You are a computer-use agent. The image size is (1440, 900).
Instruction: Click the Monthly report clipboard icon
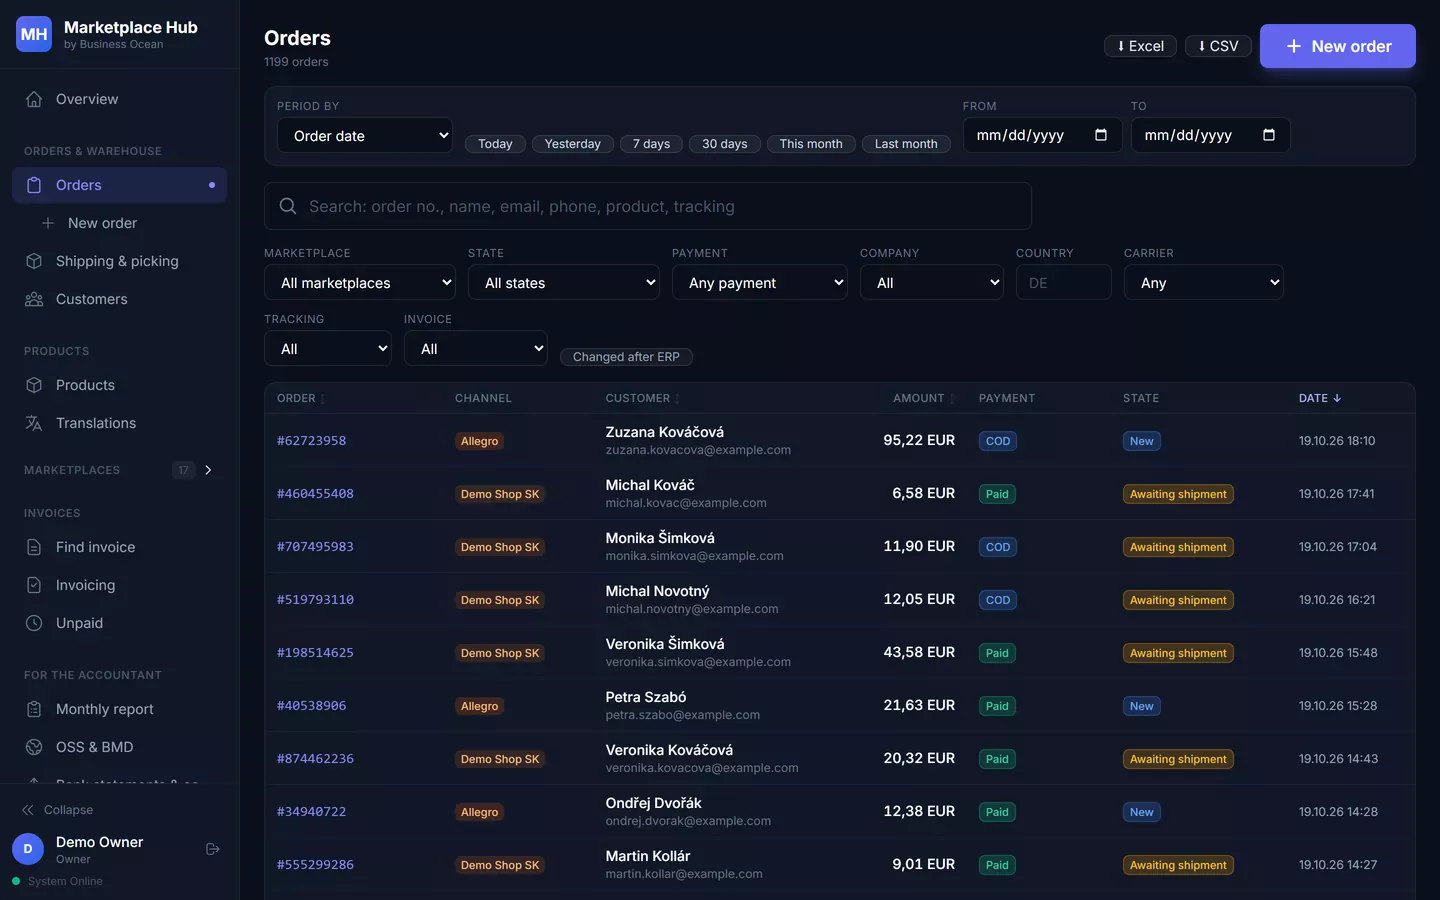(x=34, y=709)
